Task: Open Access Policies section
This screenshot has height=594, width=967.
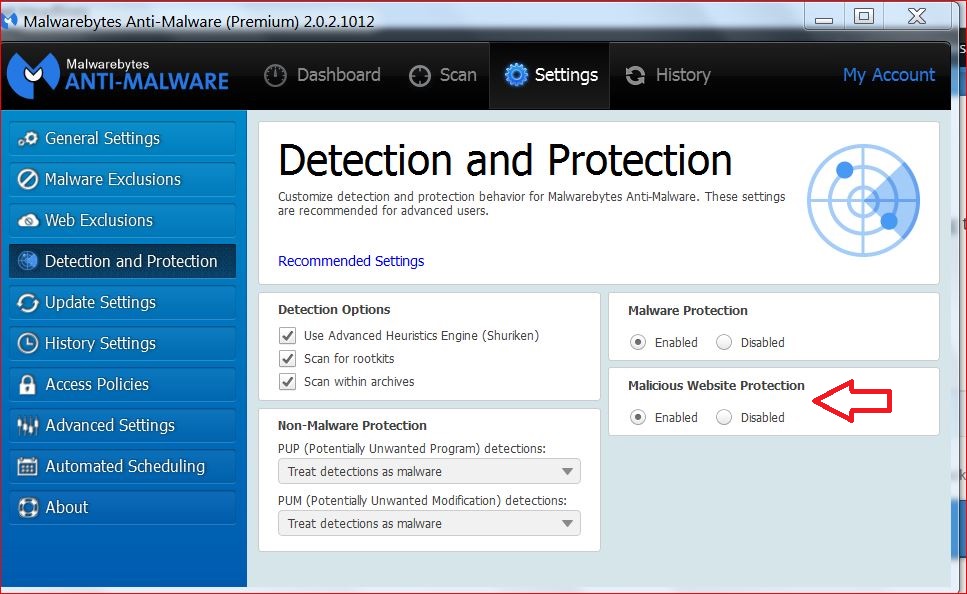Action: [x=123, y=384]
